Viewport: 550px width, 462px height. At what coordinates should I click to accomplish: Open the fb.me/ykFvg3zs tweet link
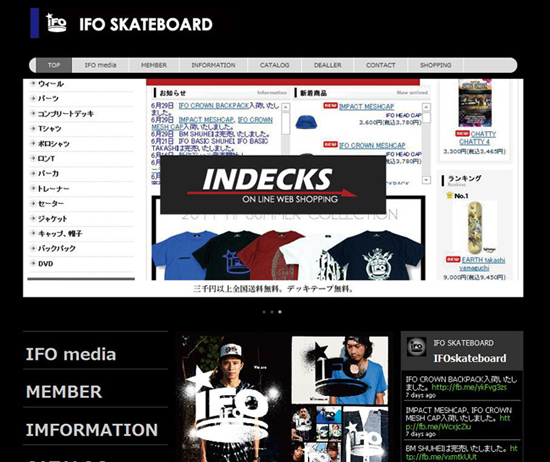coord(469,387)
